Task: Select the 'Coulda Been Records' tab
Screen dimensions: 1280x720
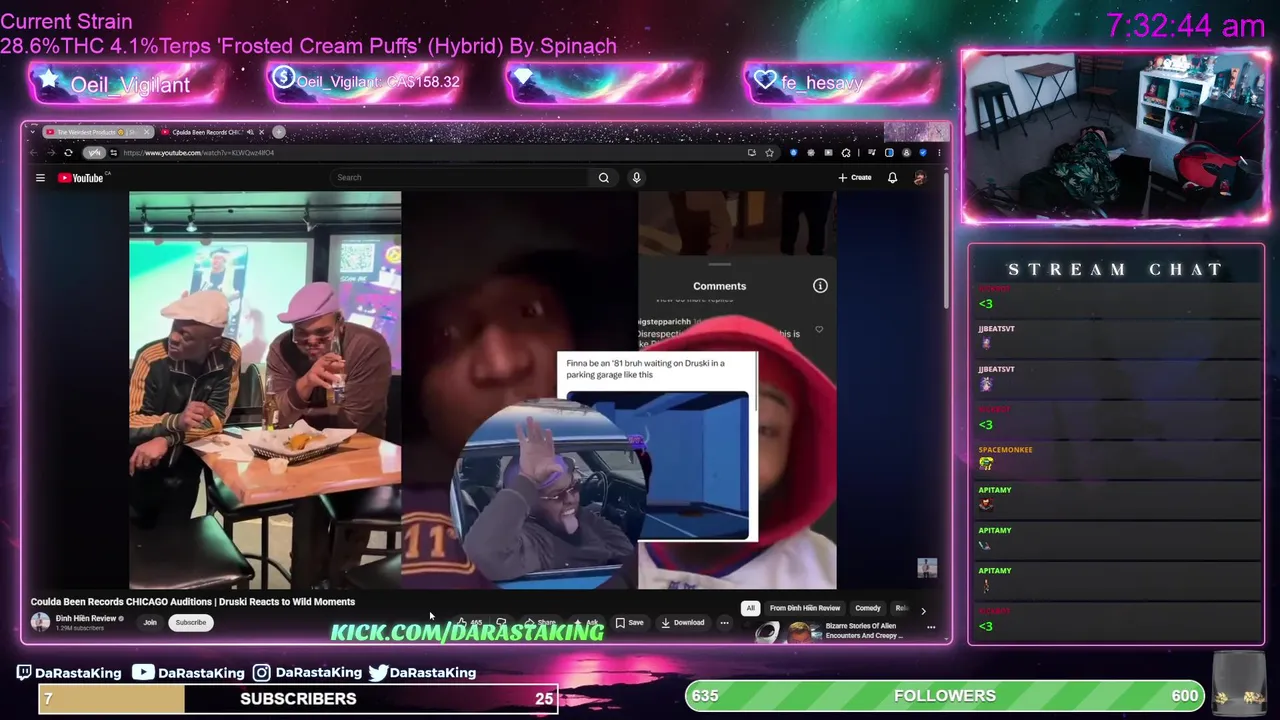Action: (x=211, y=132)
